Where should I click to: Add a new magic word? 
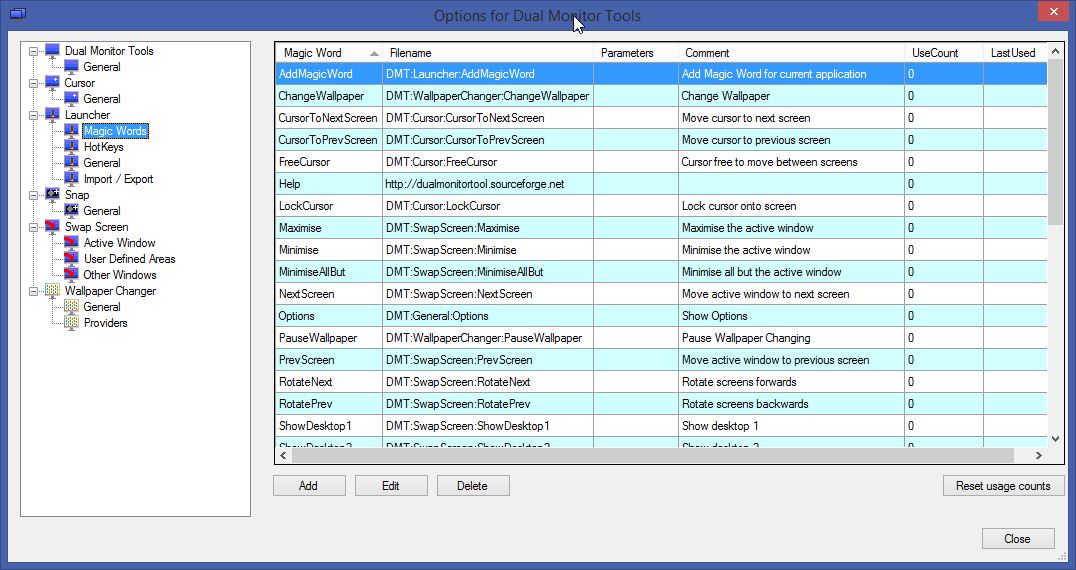tap(309, 486)
